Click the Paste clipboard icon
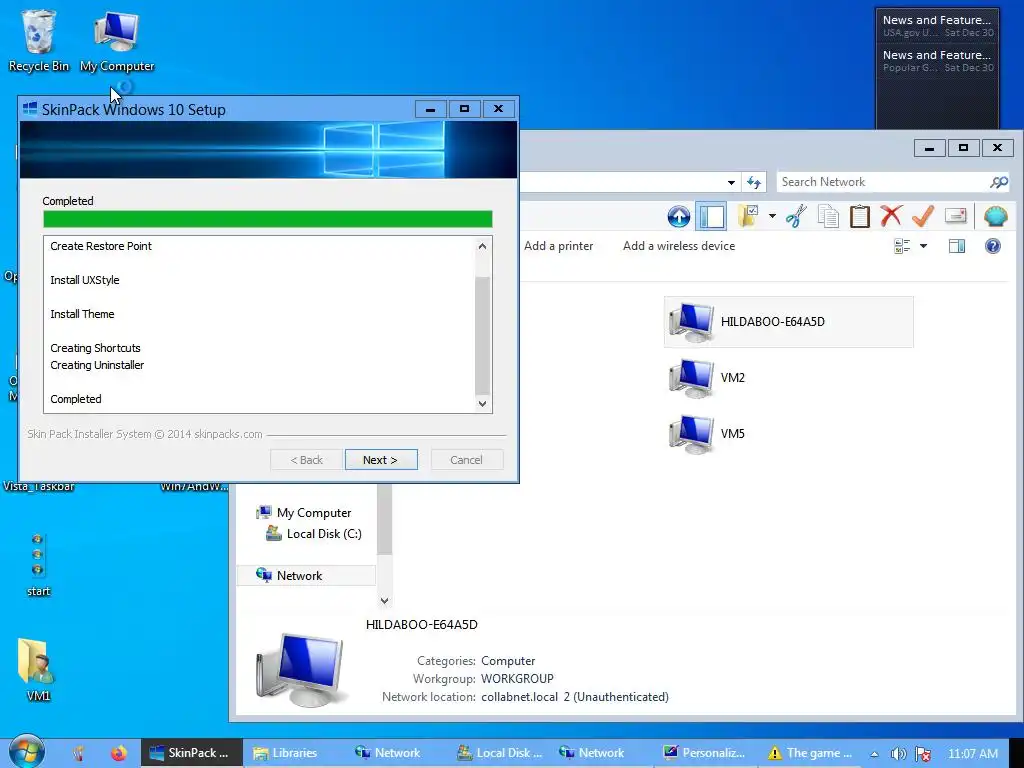The image size is (1024, 768). (x=859, y=216)
